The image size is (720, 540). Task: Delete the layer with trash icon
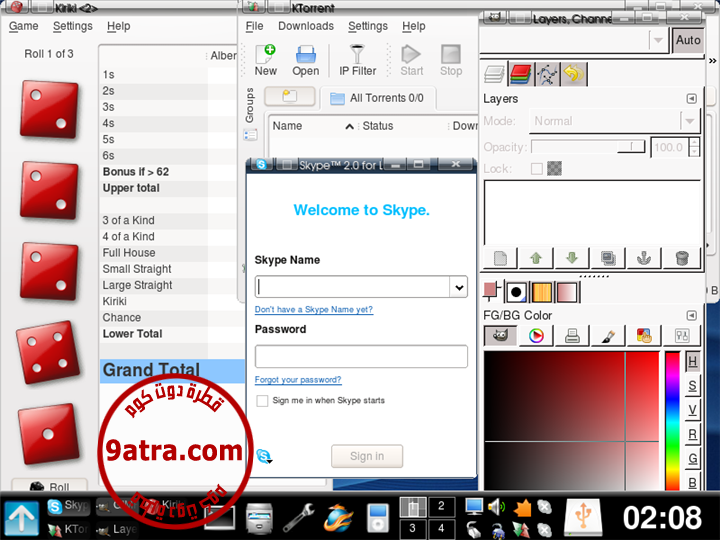[x=682, y=258]
